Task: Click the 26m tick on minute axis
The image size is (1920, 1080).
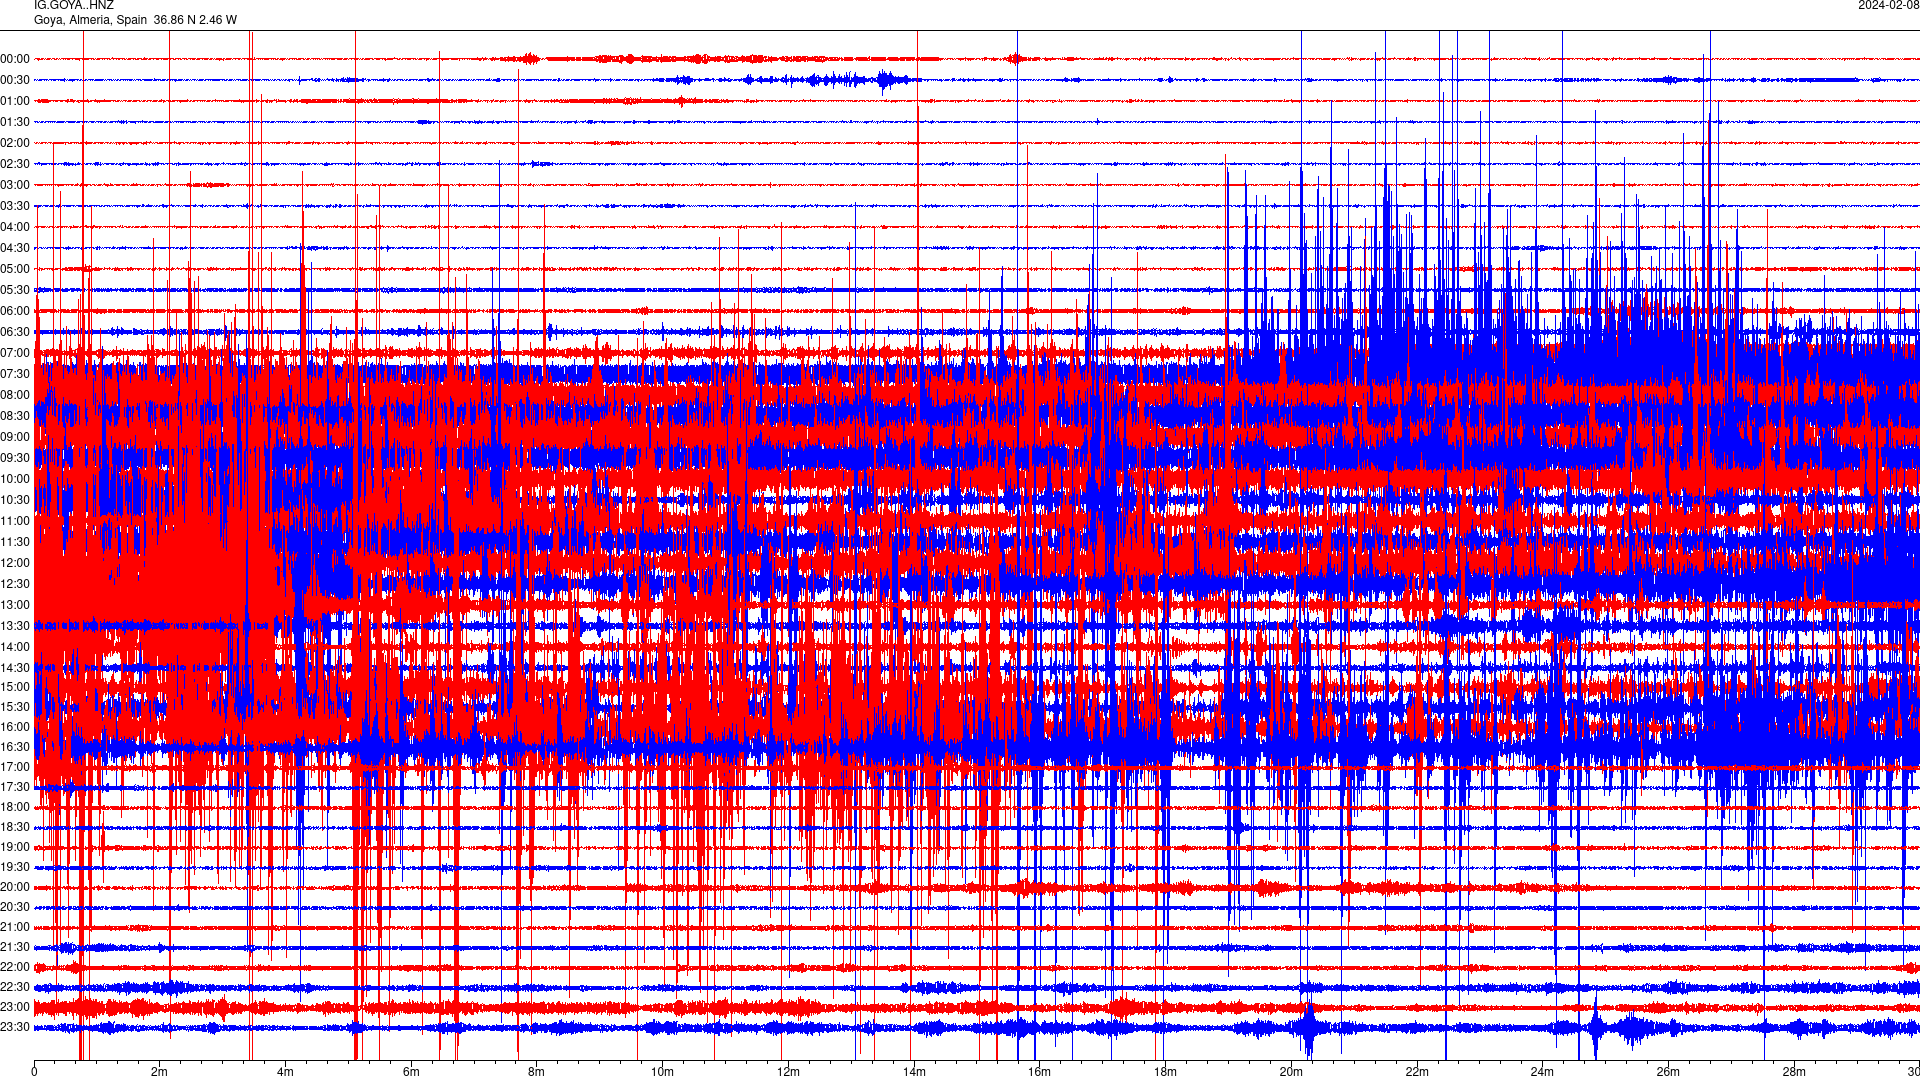Action: click(x=1668, y=1072)
